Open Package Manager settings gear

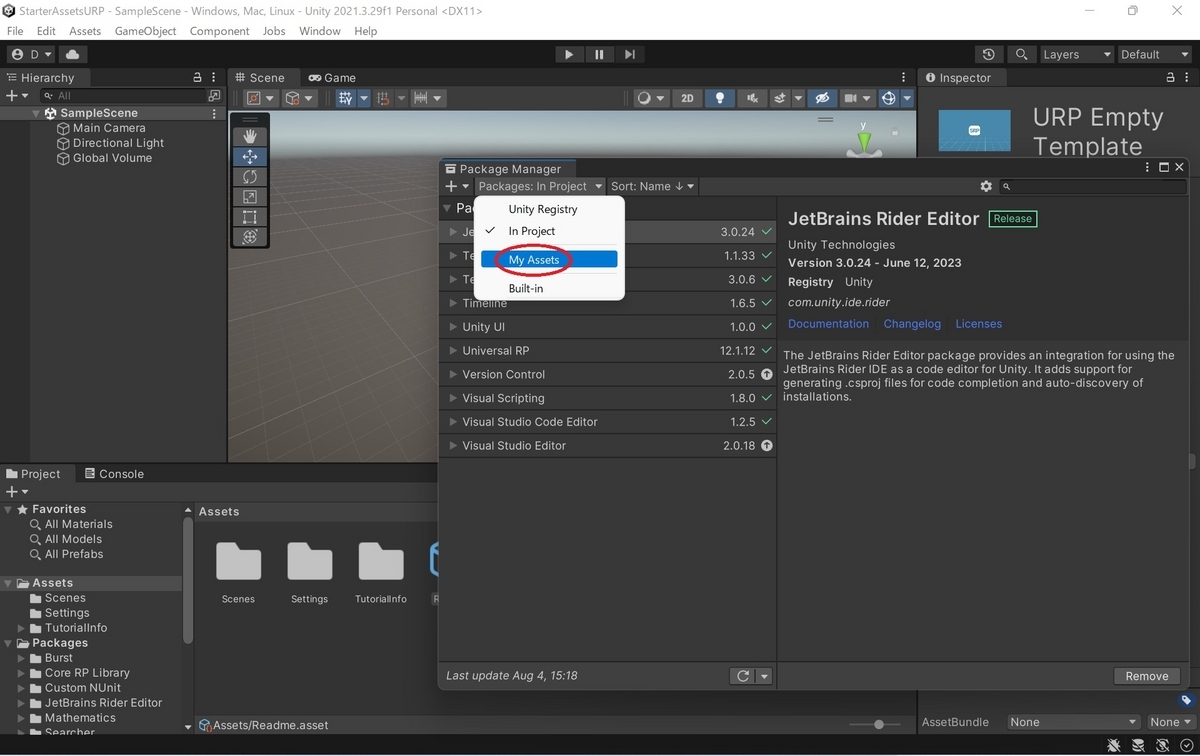click(986, 186)
